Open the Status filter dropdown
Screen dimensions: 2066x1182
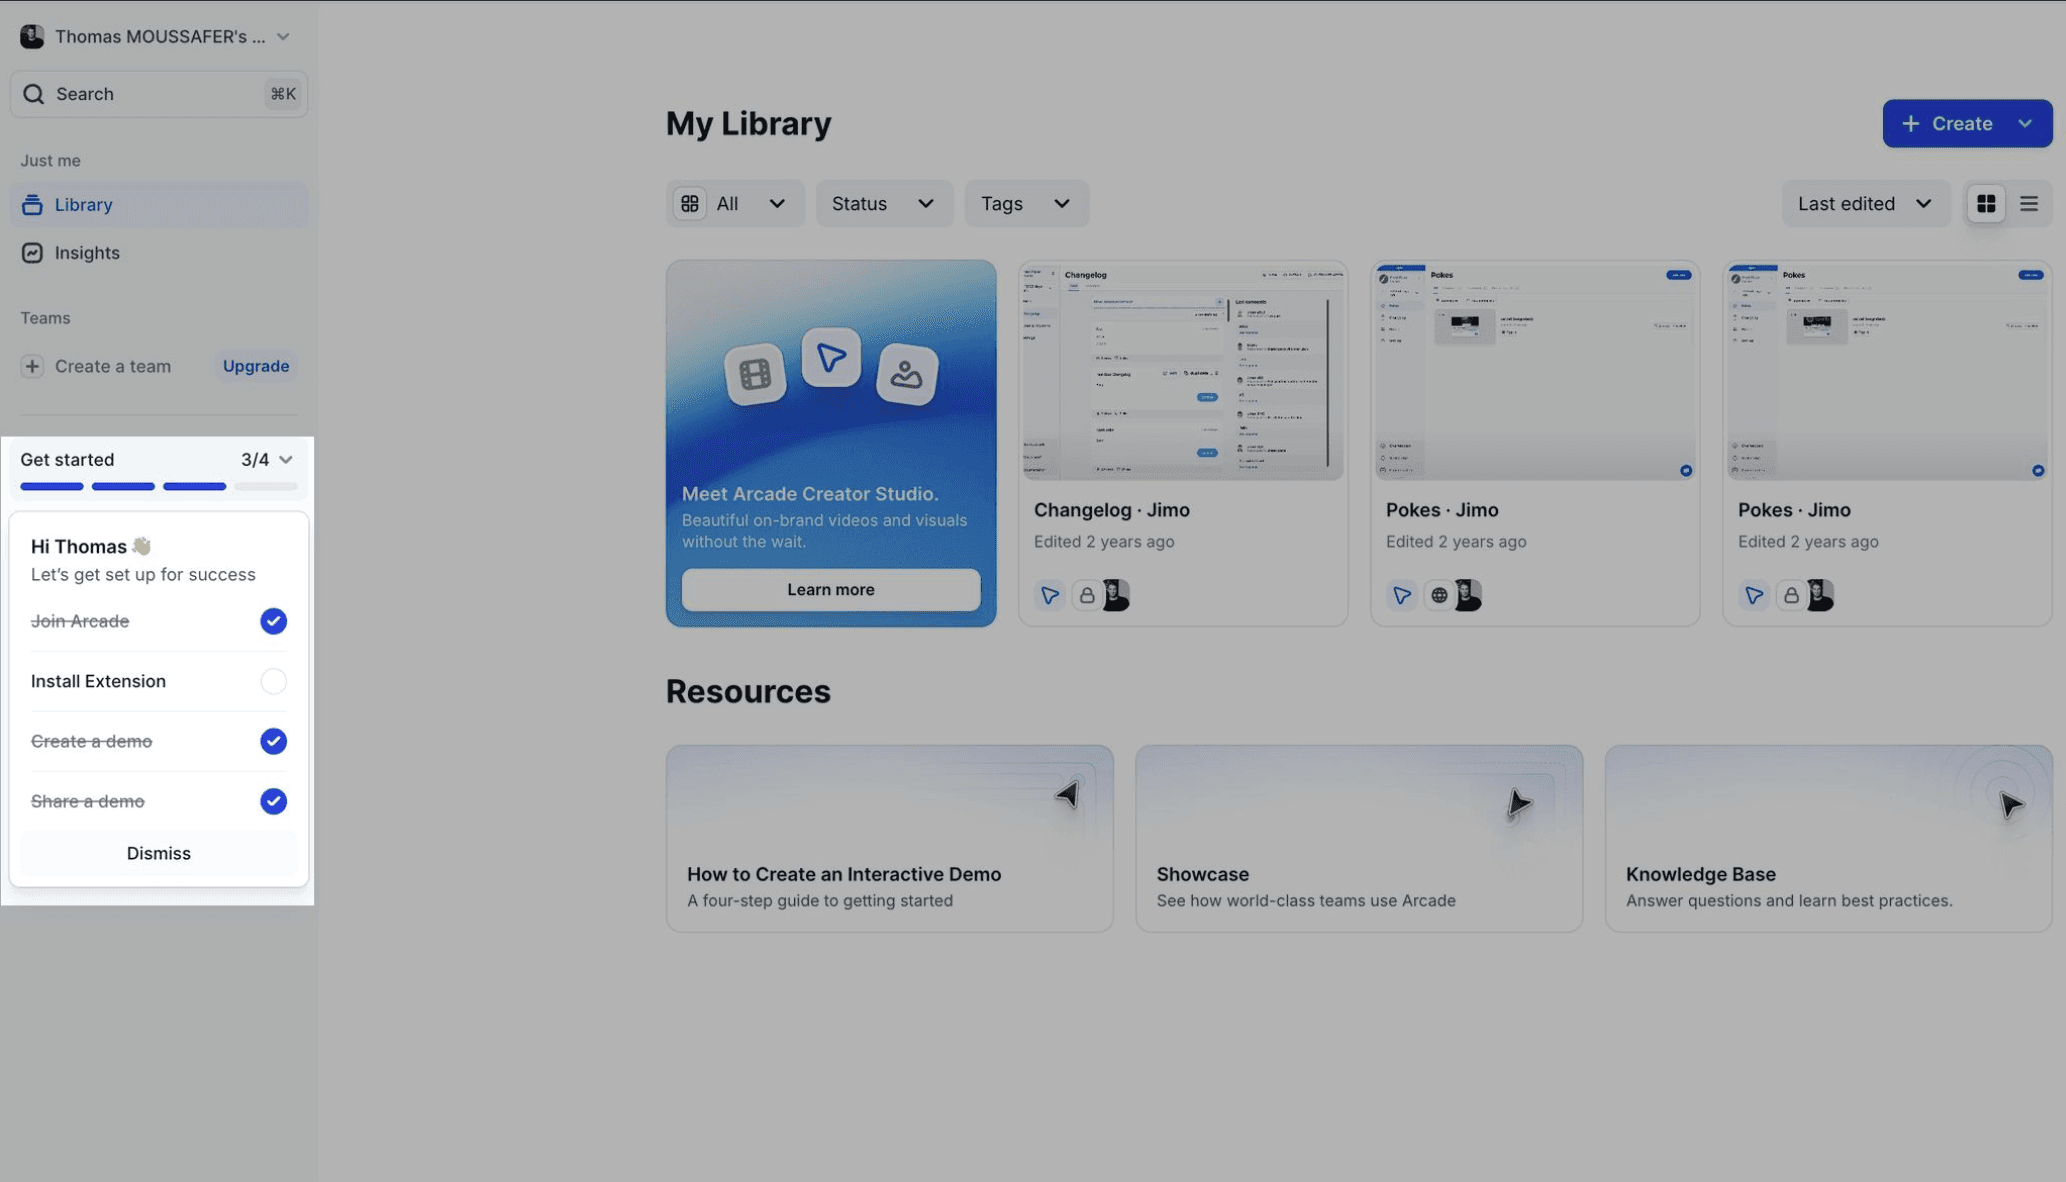pyautogui.click(x=884, y=204)
